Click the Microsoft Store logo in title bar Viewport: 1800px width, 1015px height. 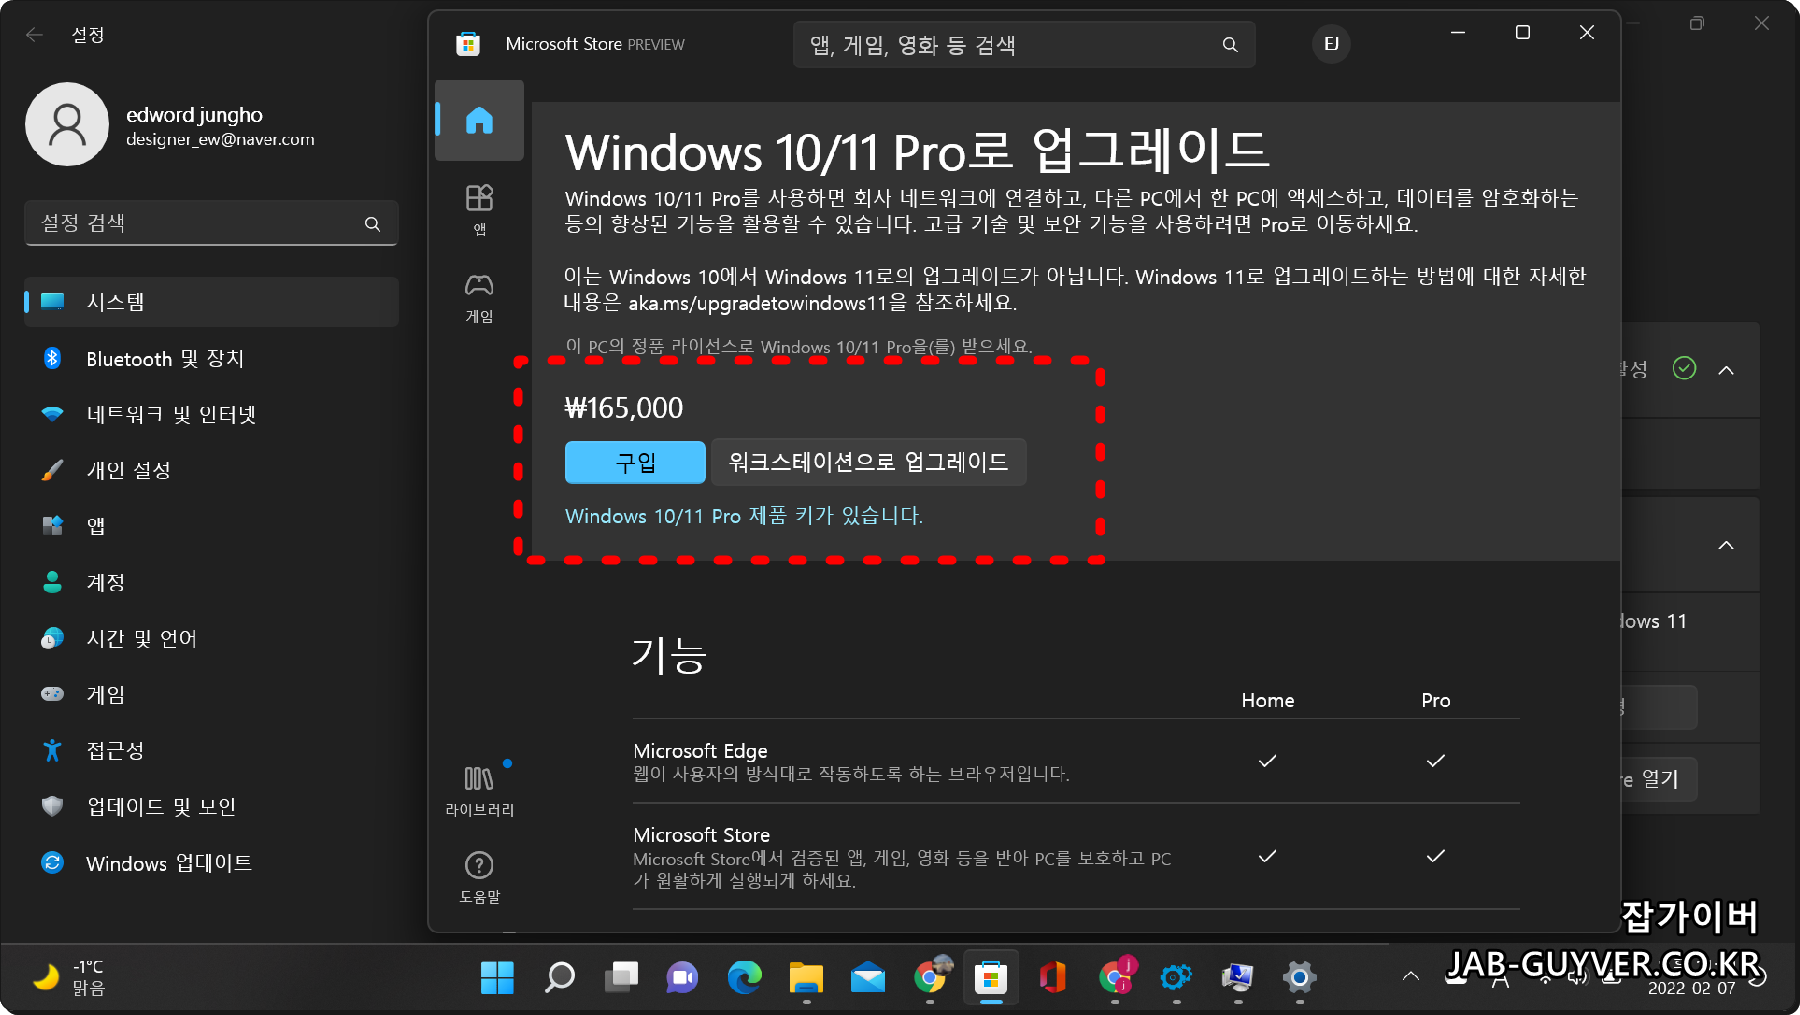click(468, 44)
